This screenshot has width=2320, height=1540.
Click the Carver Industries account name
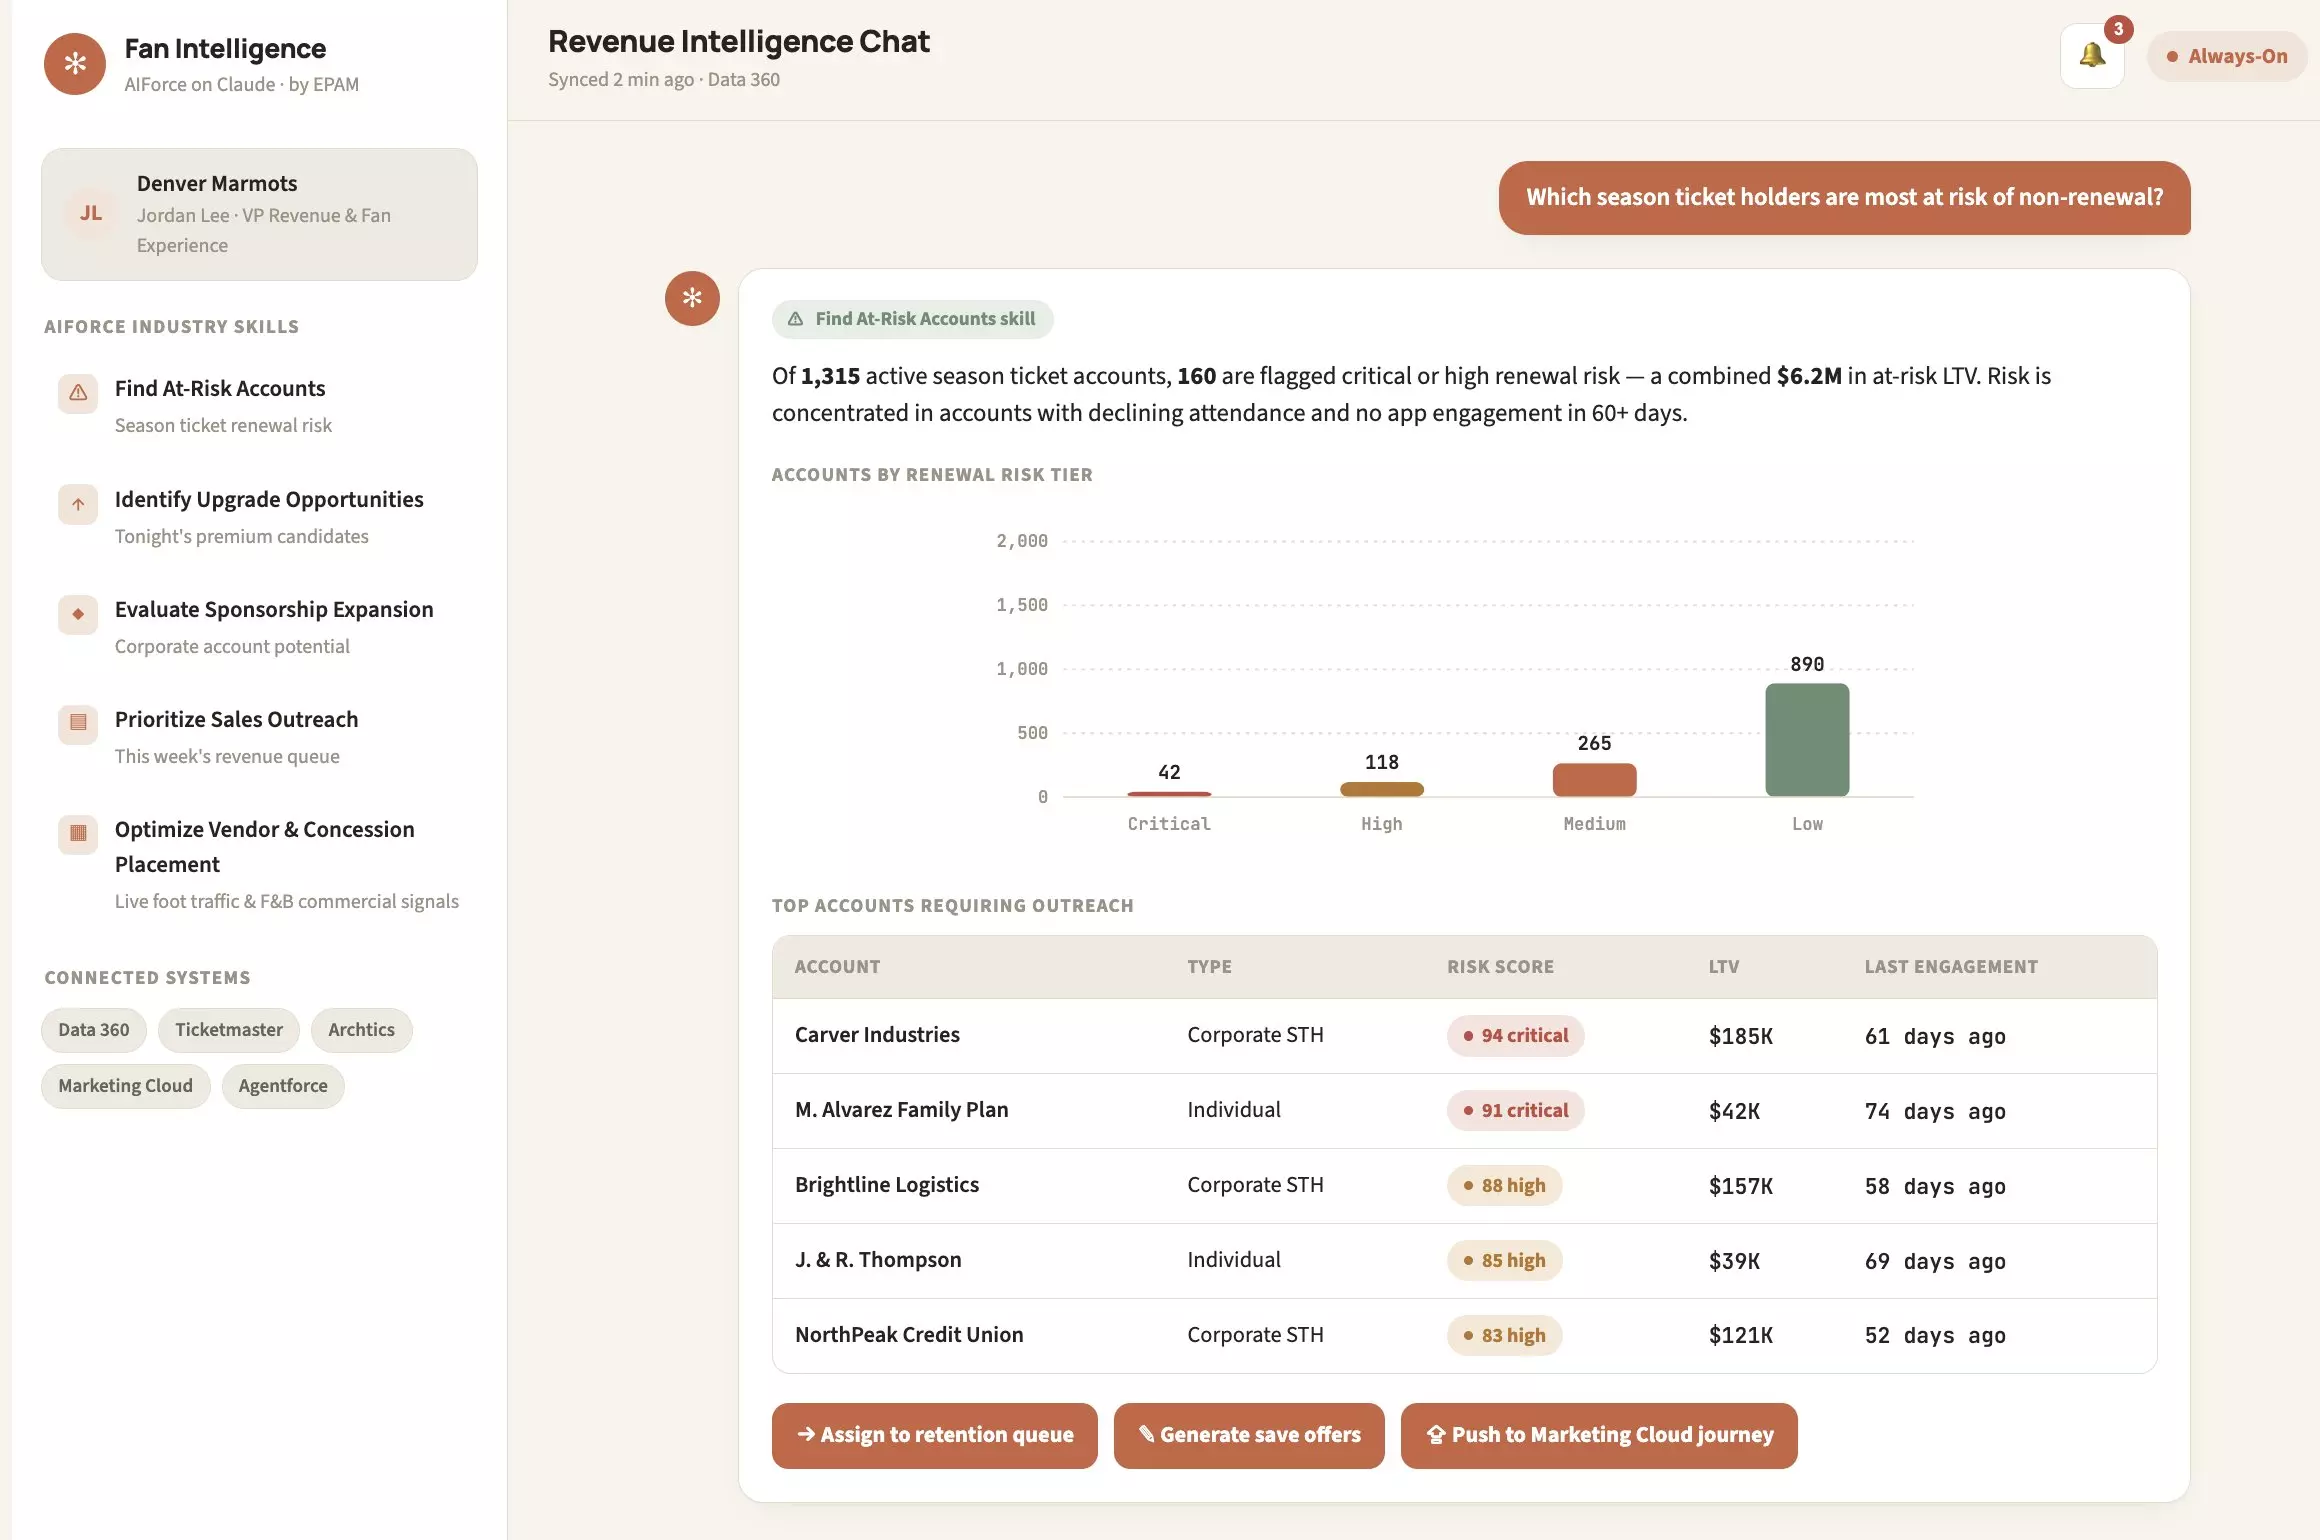pyautogui.click(x=877, y=1035)
